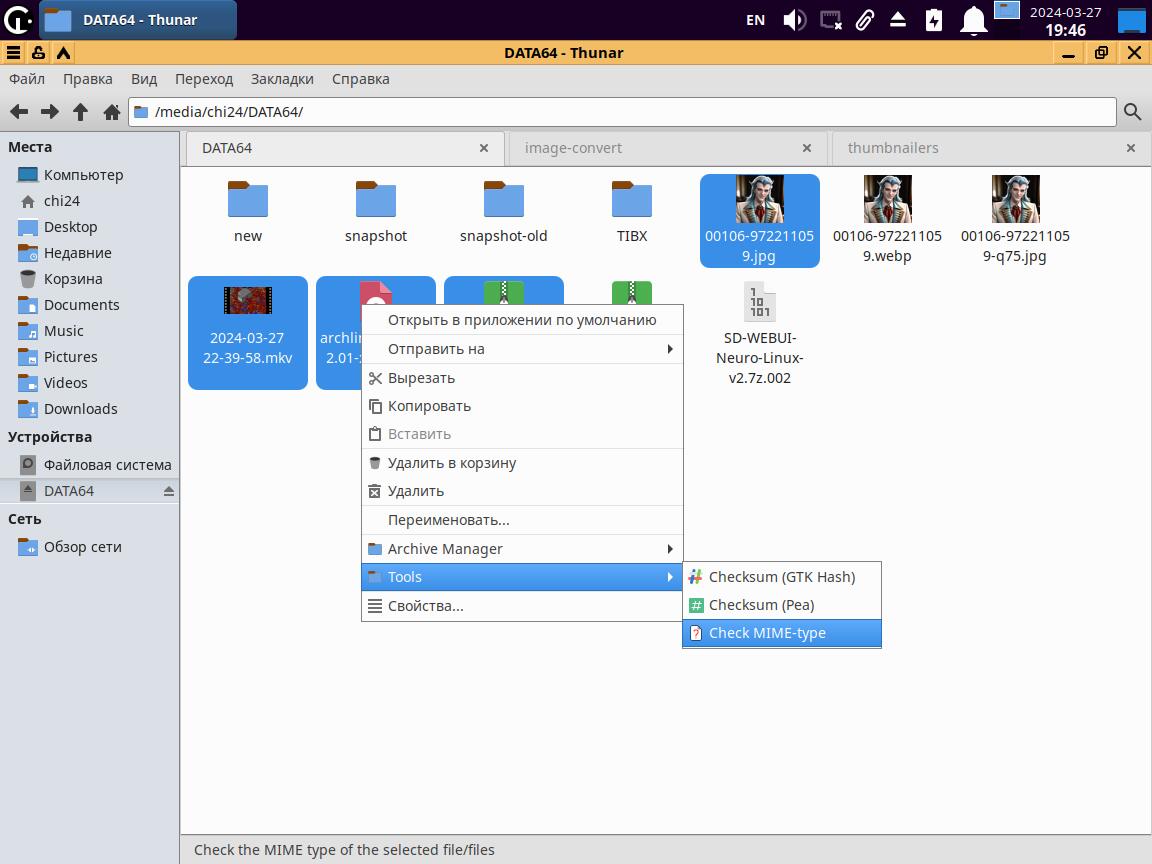This screenshot has height=864, width=1152.
Task: Choose Открыть в приложении по умолчанию
Action: [522, 320]
